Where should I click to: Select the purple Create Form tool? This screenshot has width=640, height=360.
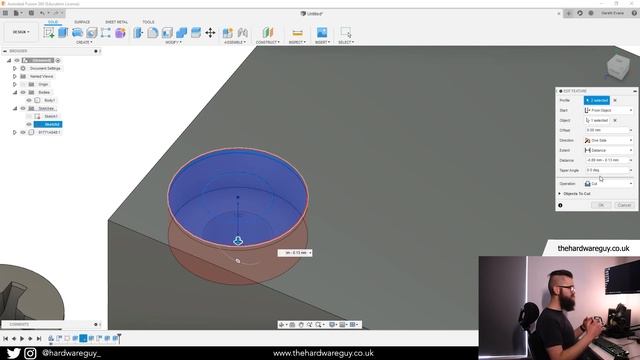point(120,33)
